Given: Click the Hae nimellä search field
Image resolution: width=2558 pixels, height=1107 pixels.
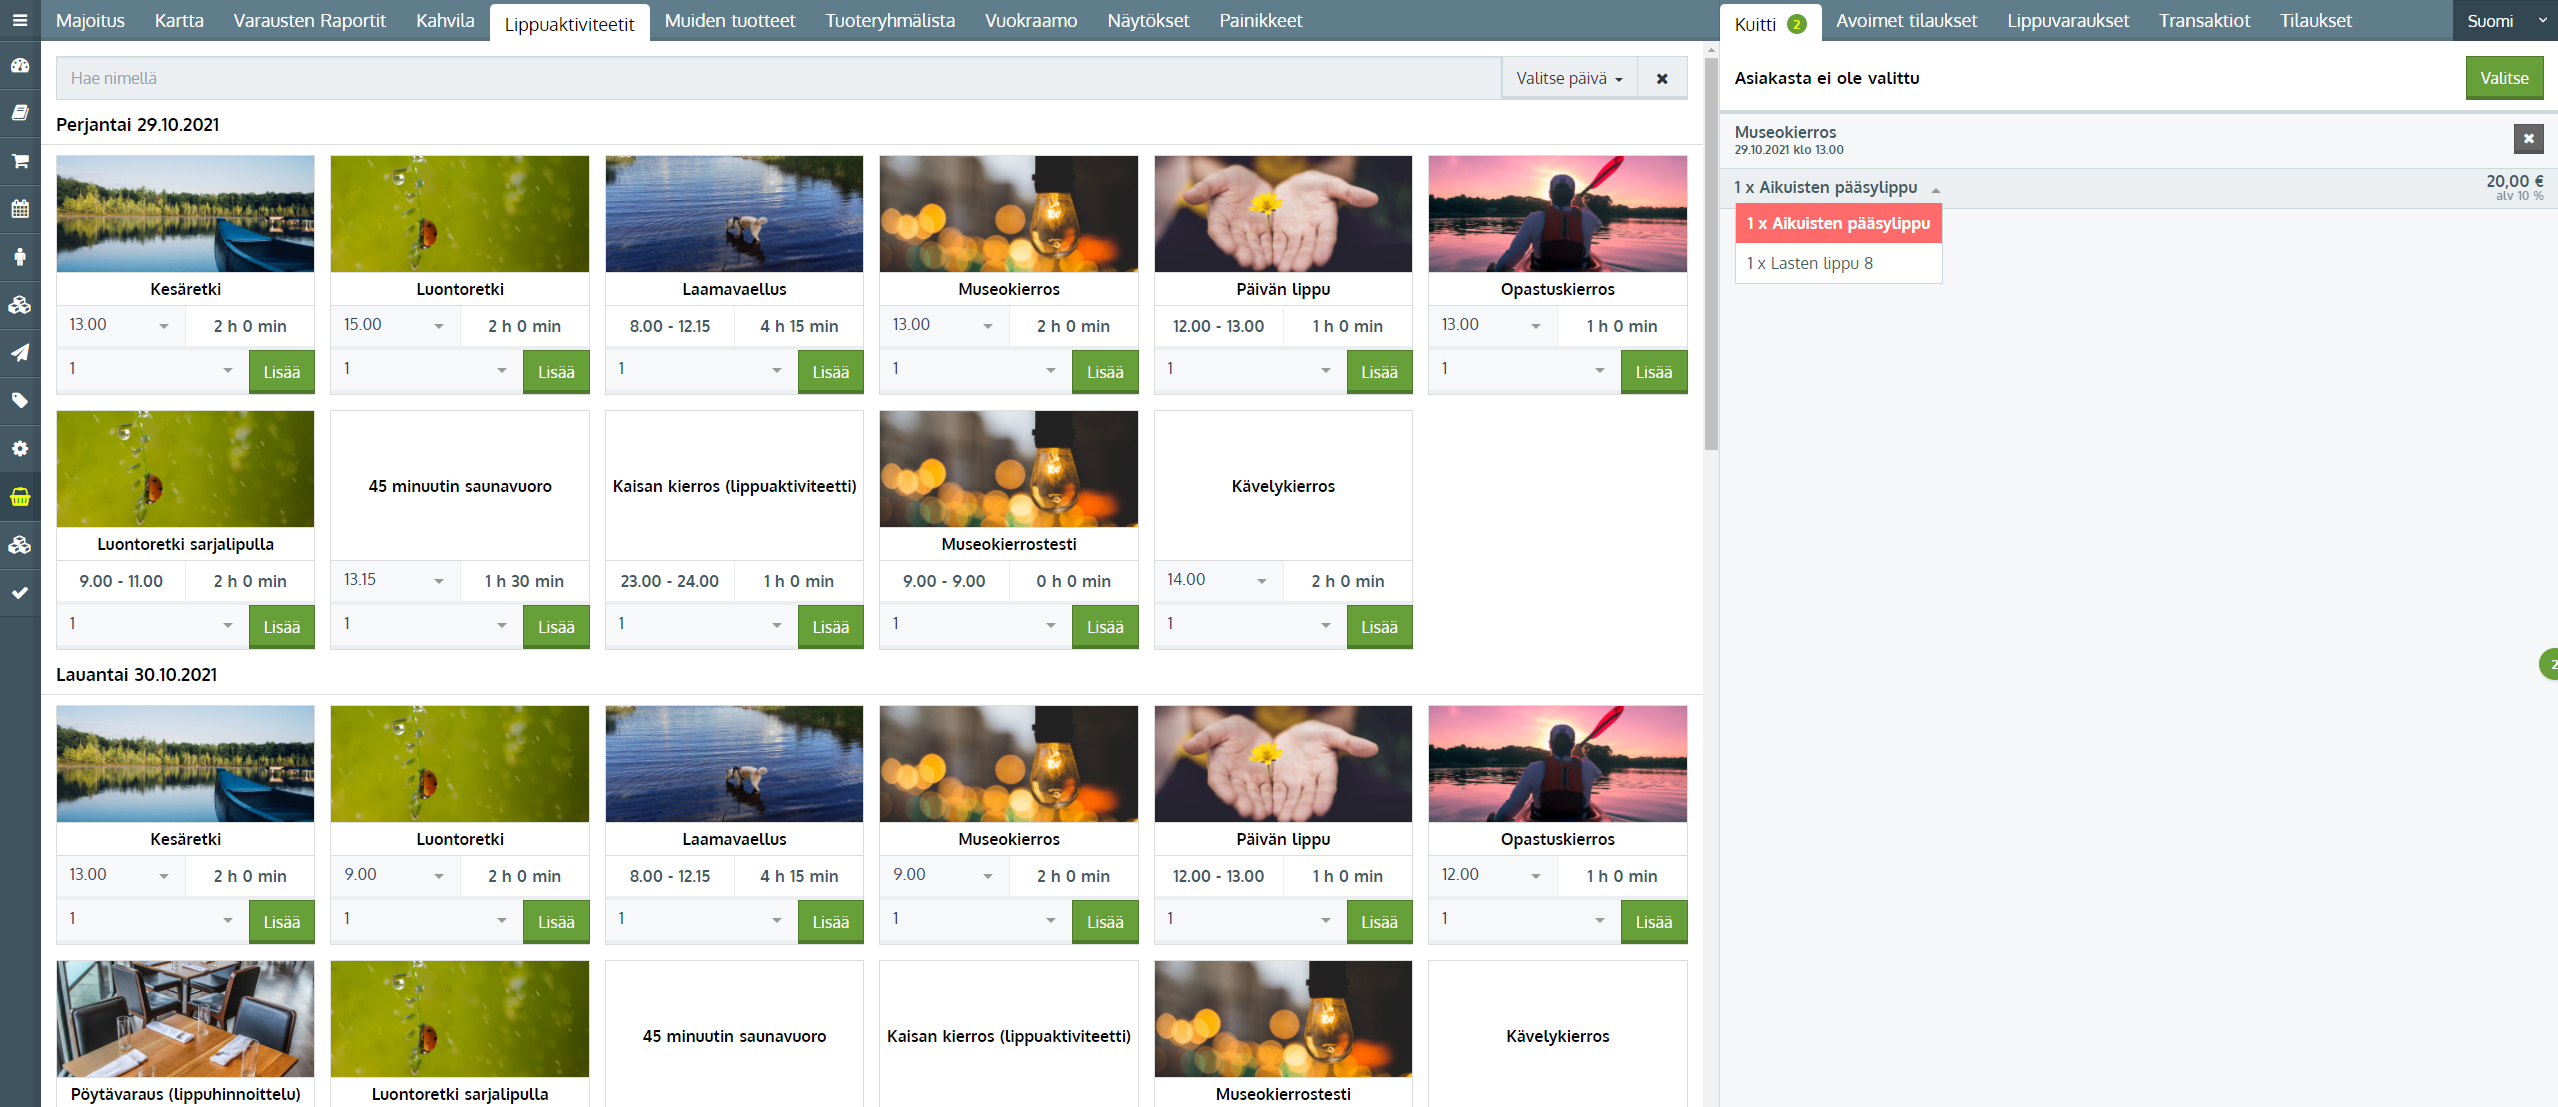Looking at the screenshot, I should point(778,79).
